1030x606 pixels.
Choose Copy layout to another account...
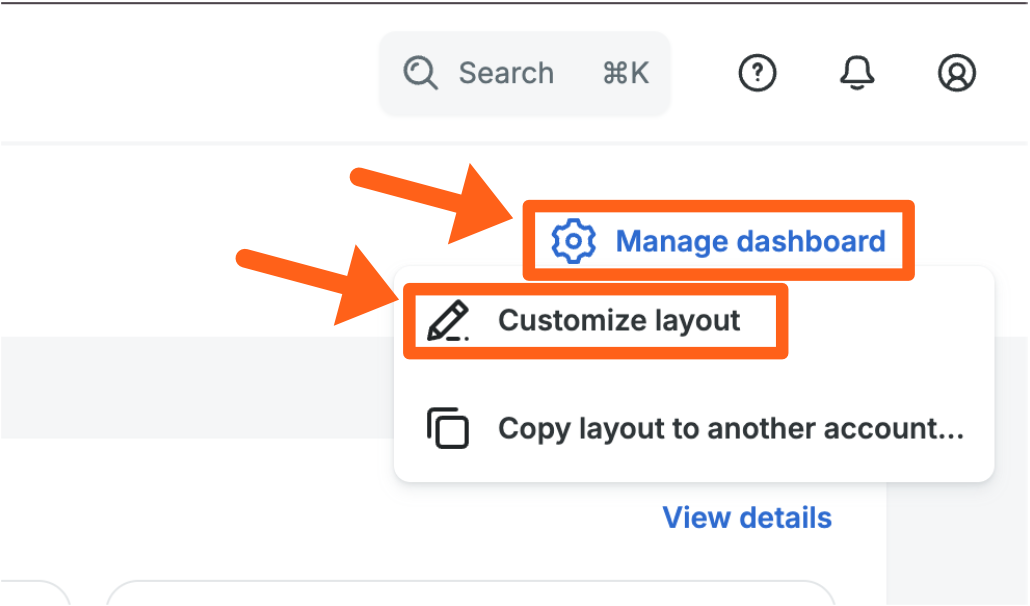click(730, 429)
